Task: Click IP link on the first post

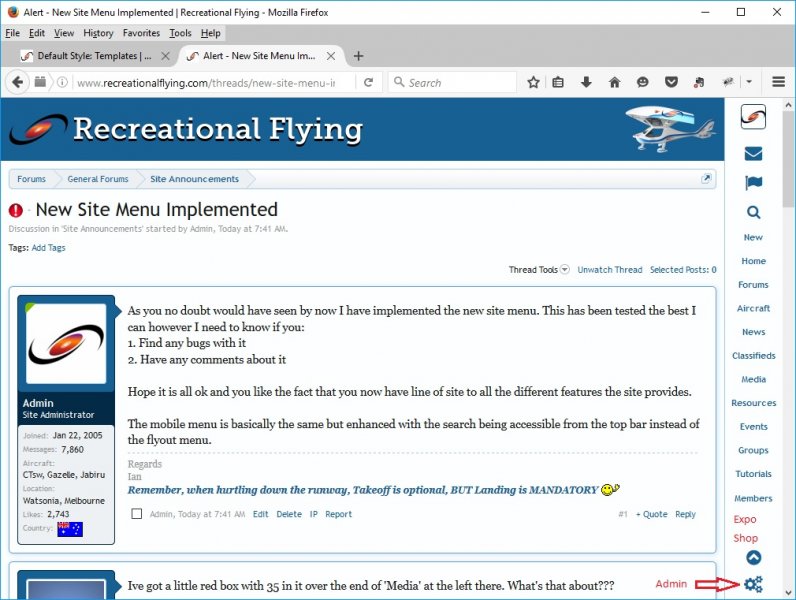Action: tap(314, 514)
